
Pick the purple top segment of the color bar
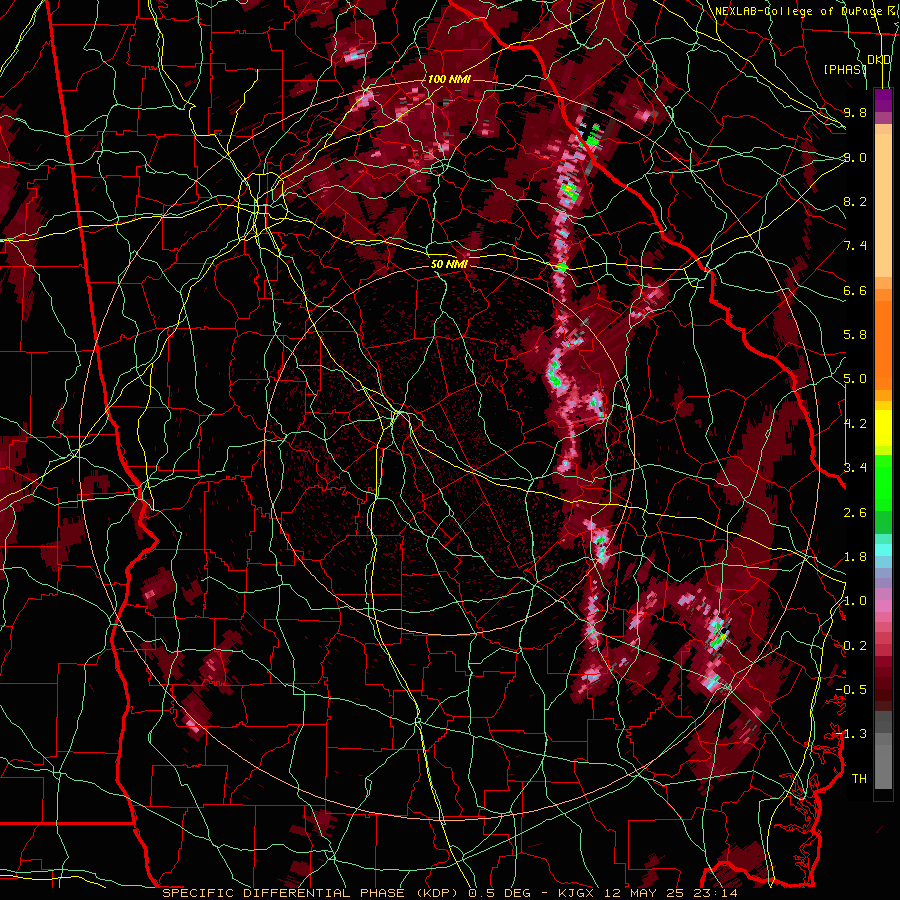pos(883,100)
